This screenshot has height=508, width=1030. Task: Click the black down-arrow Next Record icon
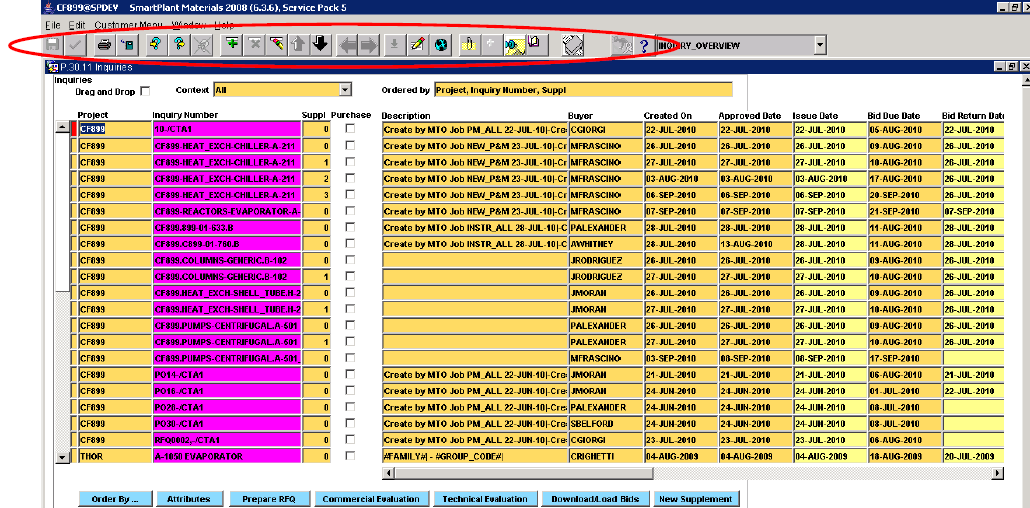pyautogui.click(x=320, y=45)
